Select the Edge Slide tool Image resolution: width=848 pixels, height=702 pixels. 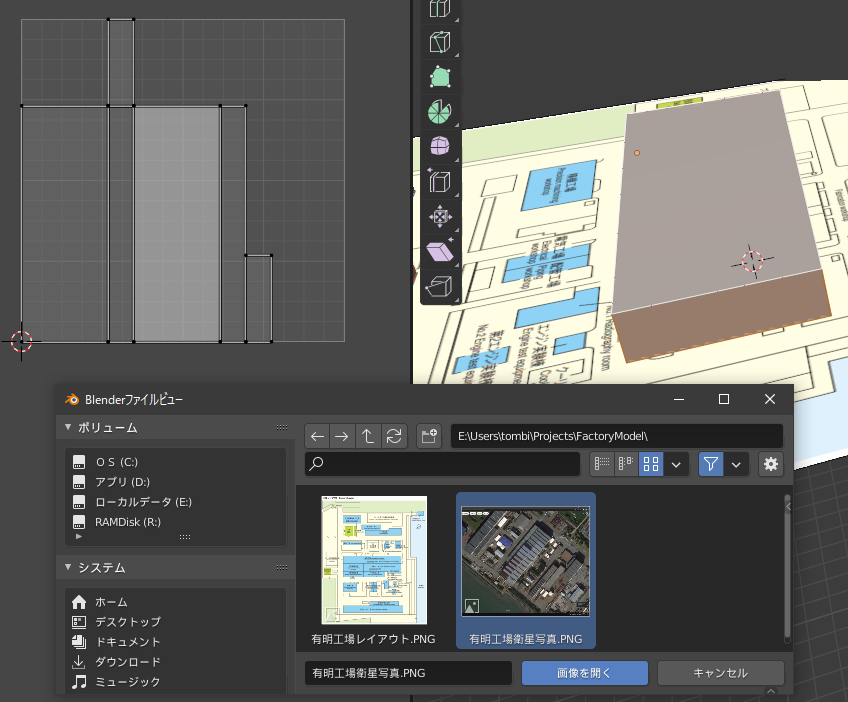pyautogui.click(x=438, y=181)
